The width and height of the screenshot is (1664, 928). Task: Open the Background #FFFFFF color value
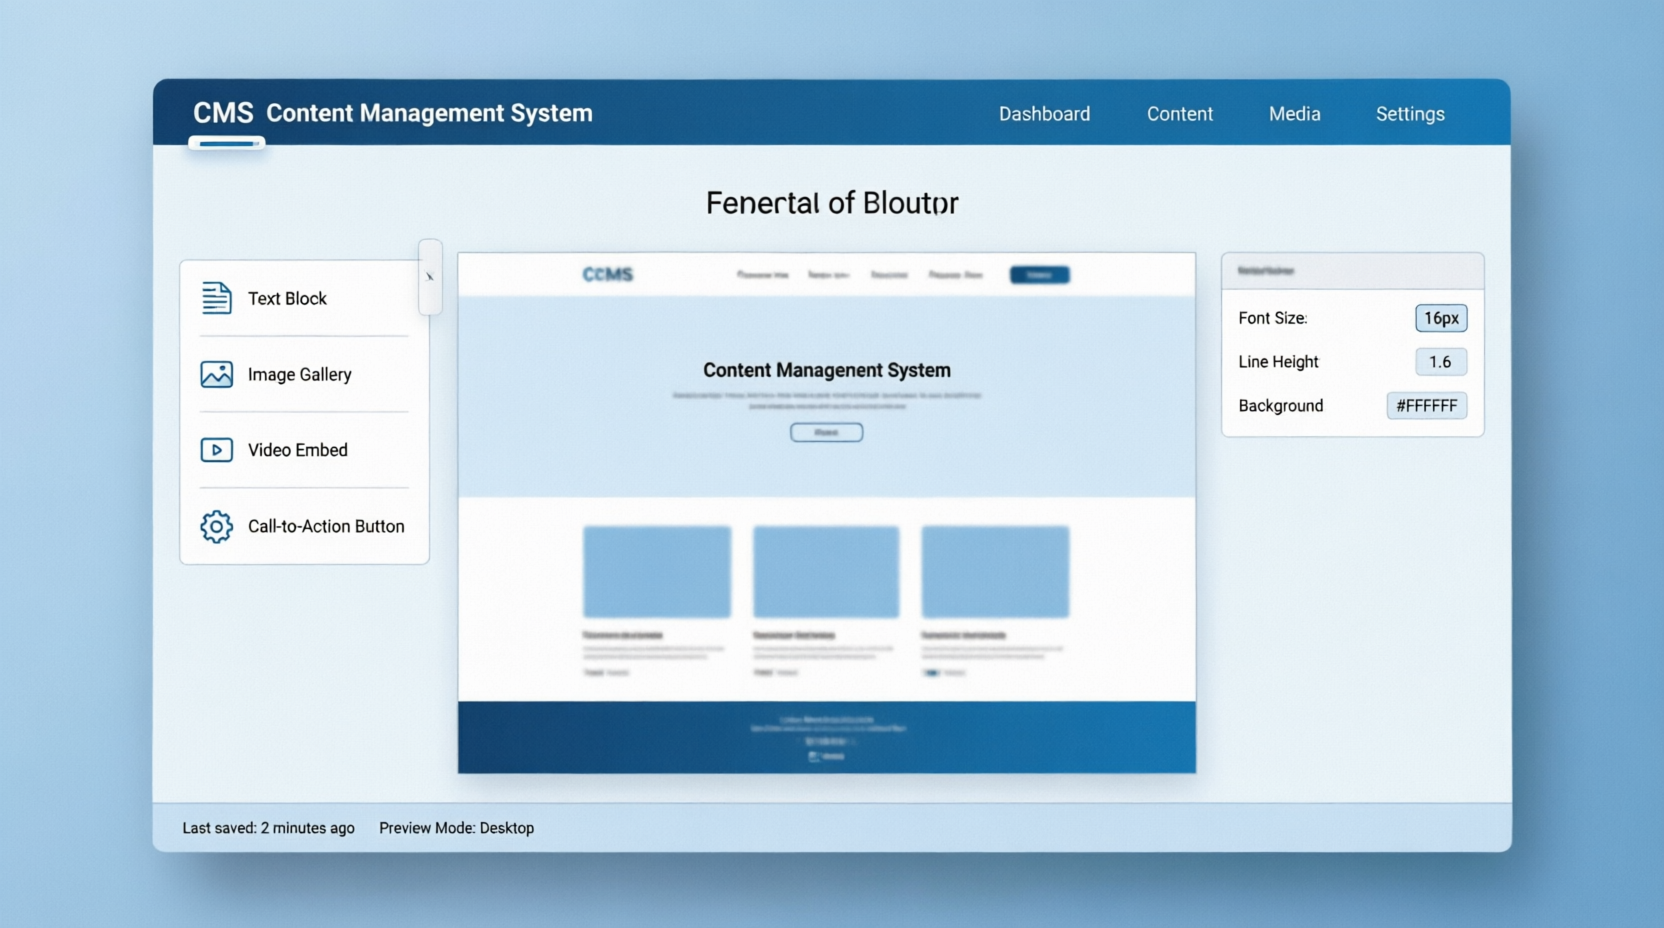coord(1426,406)
